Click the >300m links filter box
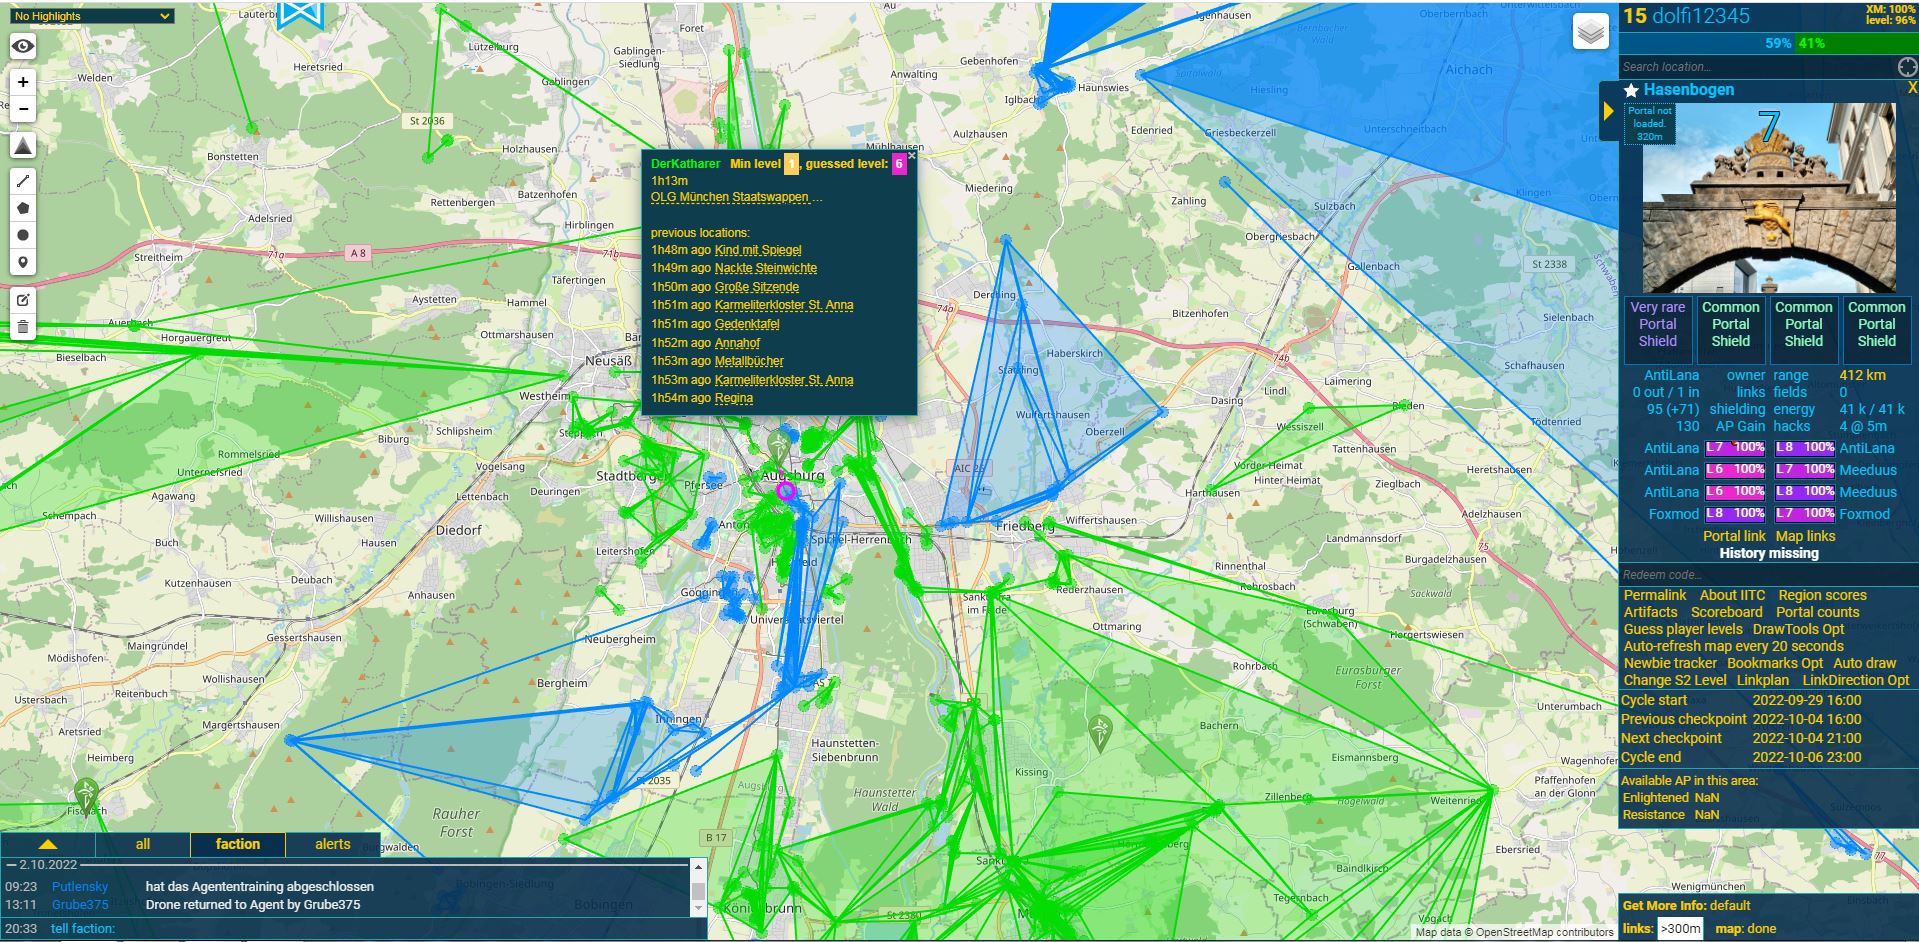1919x942 pixels. (x=1680, y=929)
